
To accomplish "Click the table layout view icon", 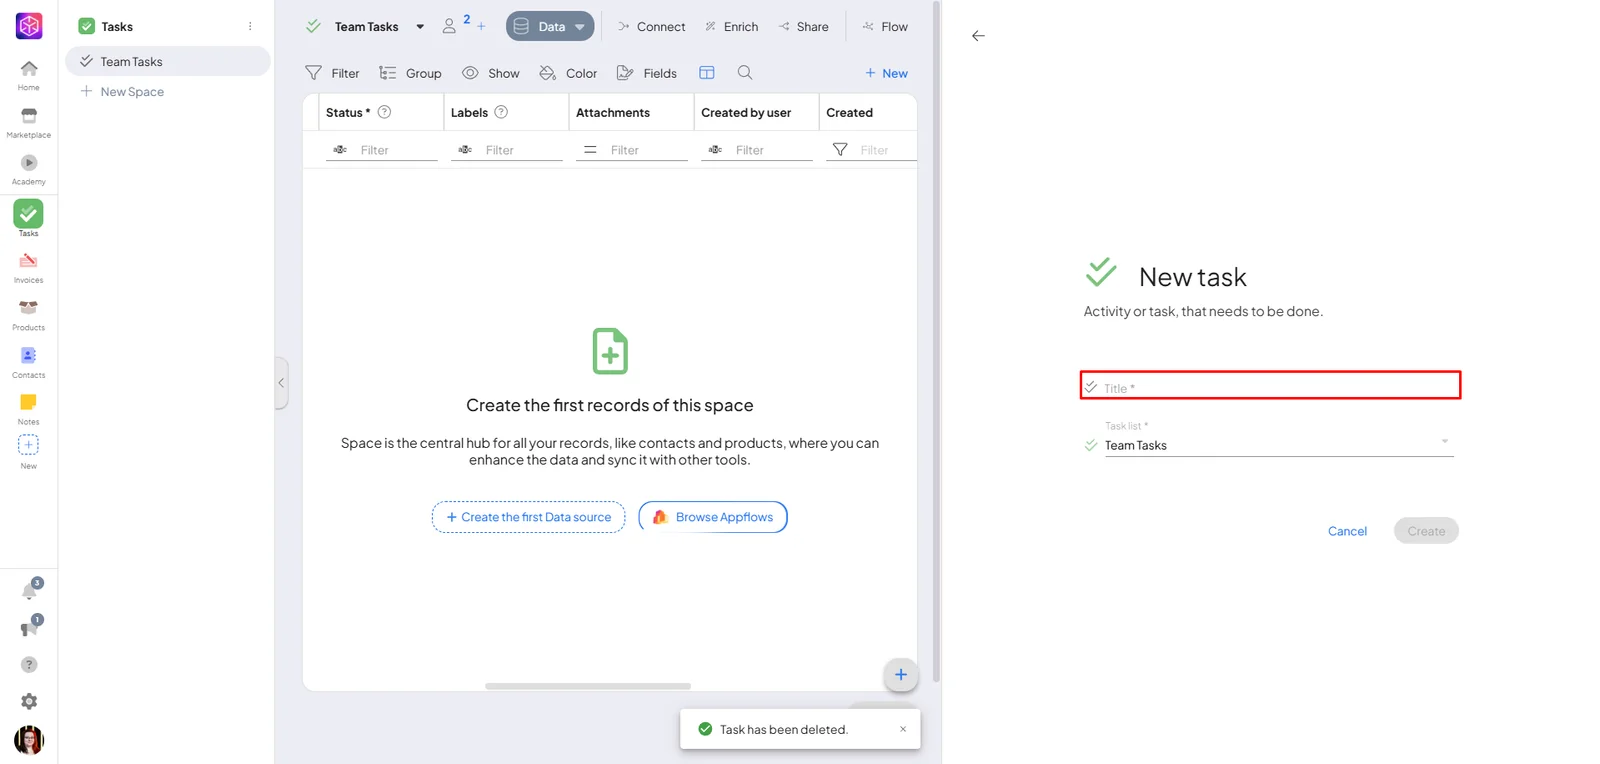I will pos(707,72).
